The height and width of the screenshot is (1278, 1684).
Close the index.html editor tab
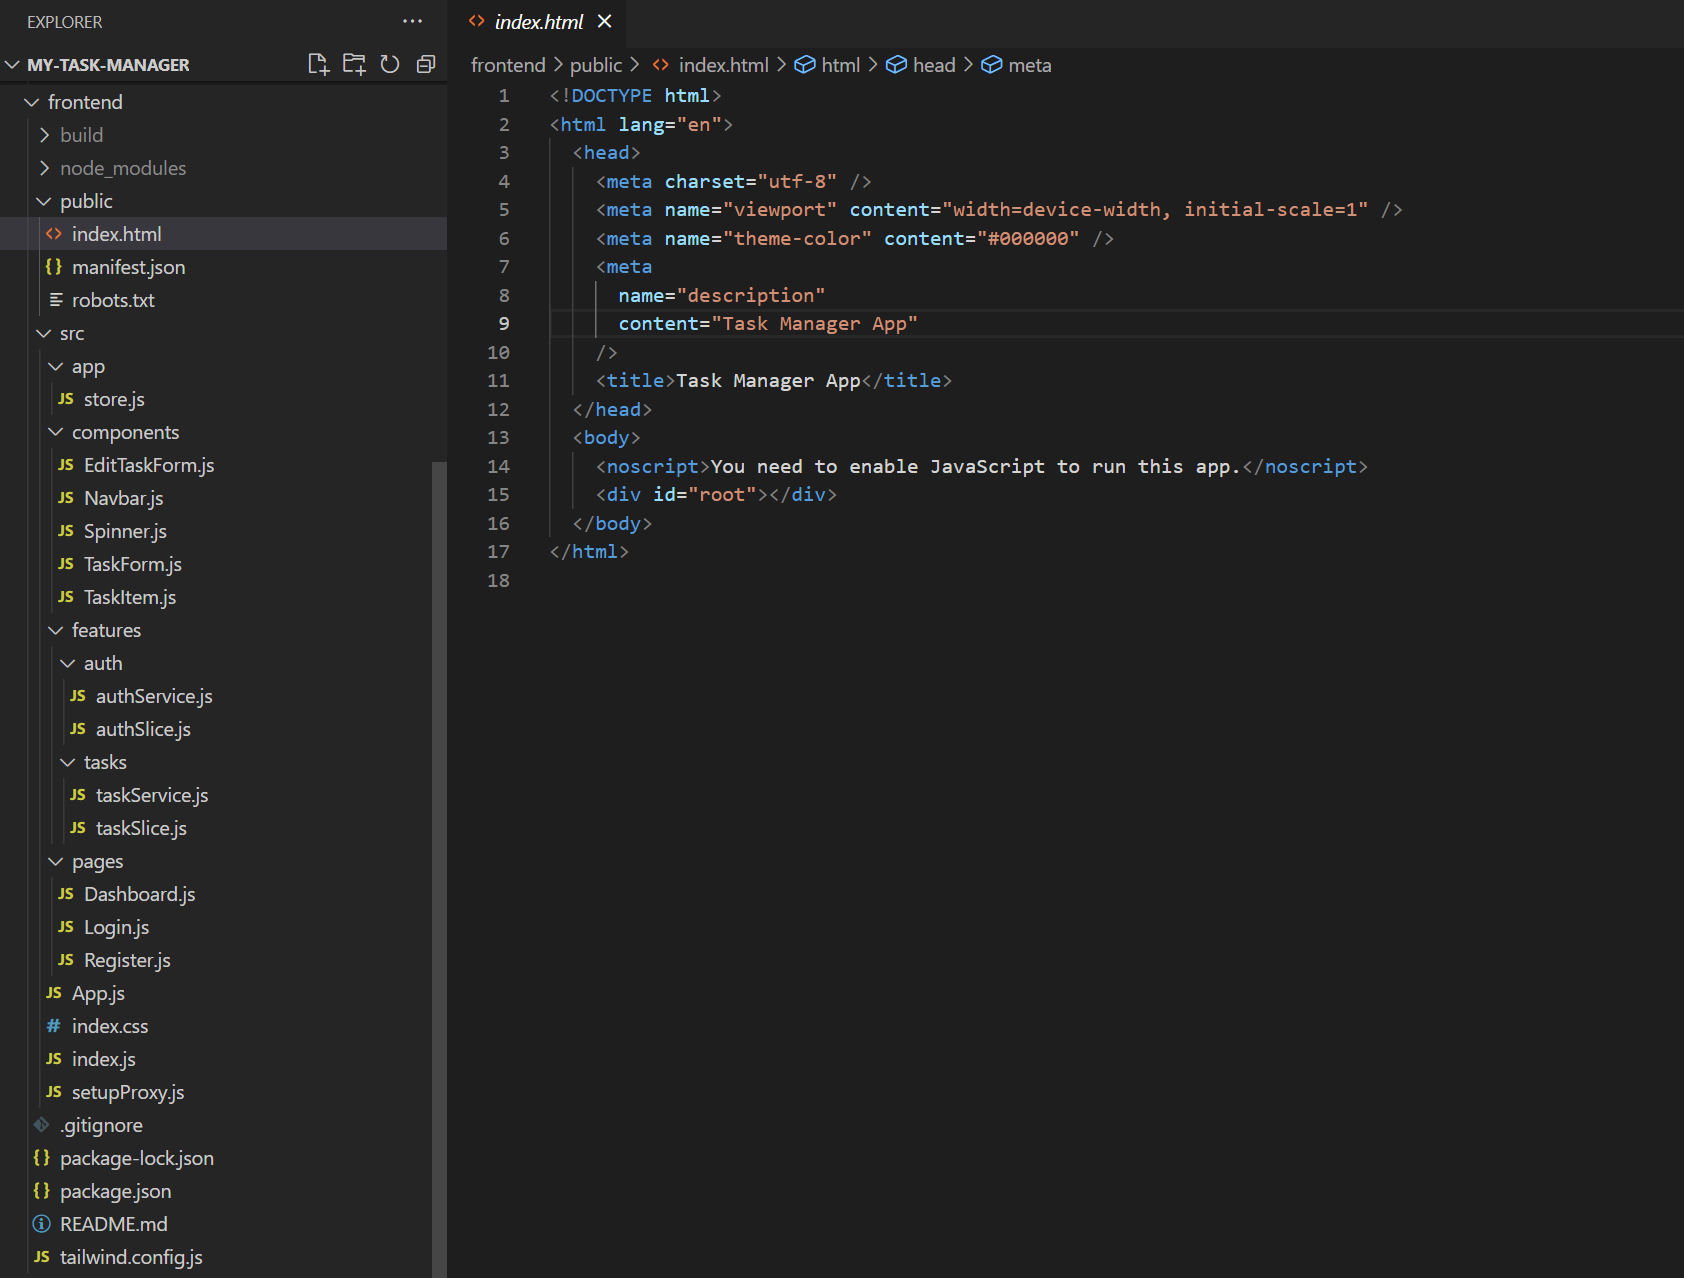tap(604, 21)
